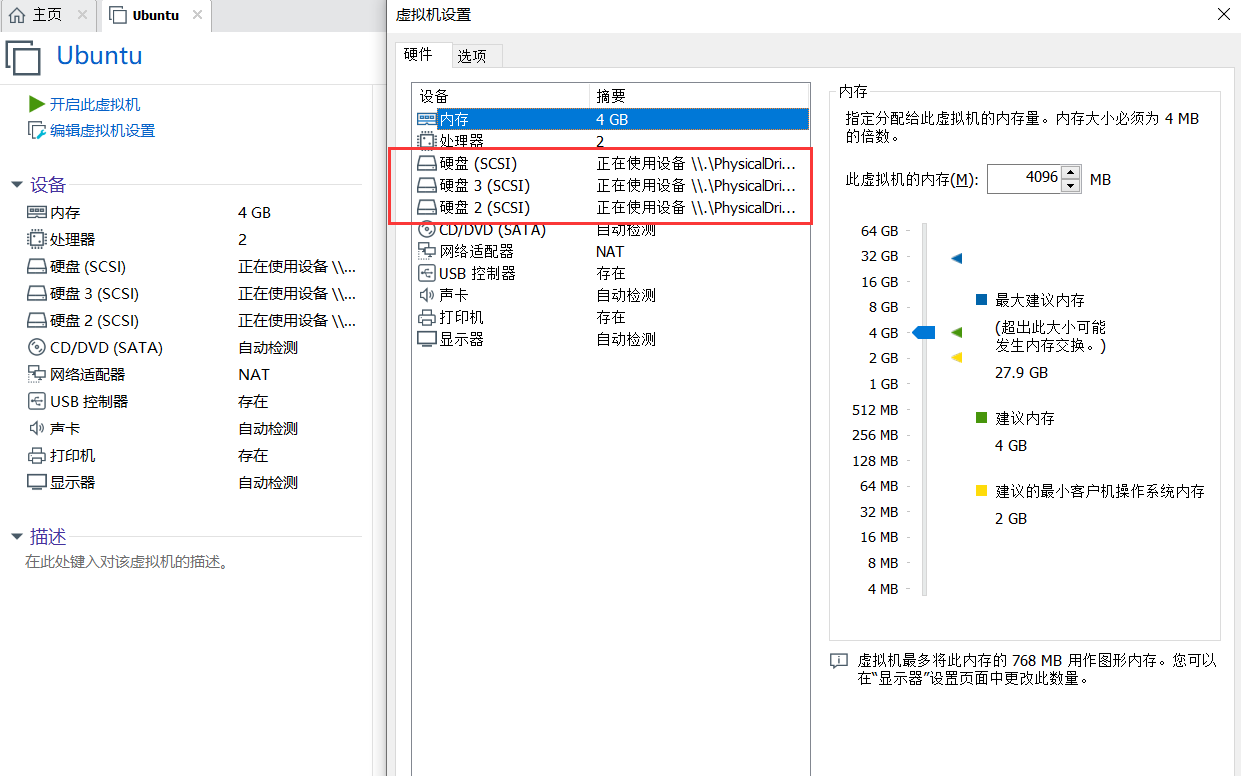Screen dimensions: 1241x776
Task: Click the edit virtual machine settings icon
Action: tap(36, 131)
